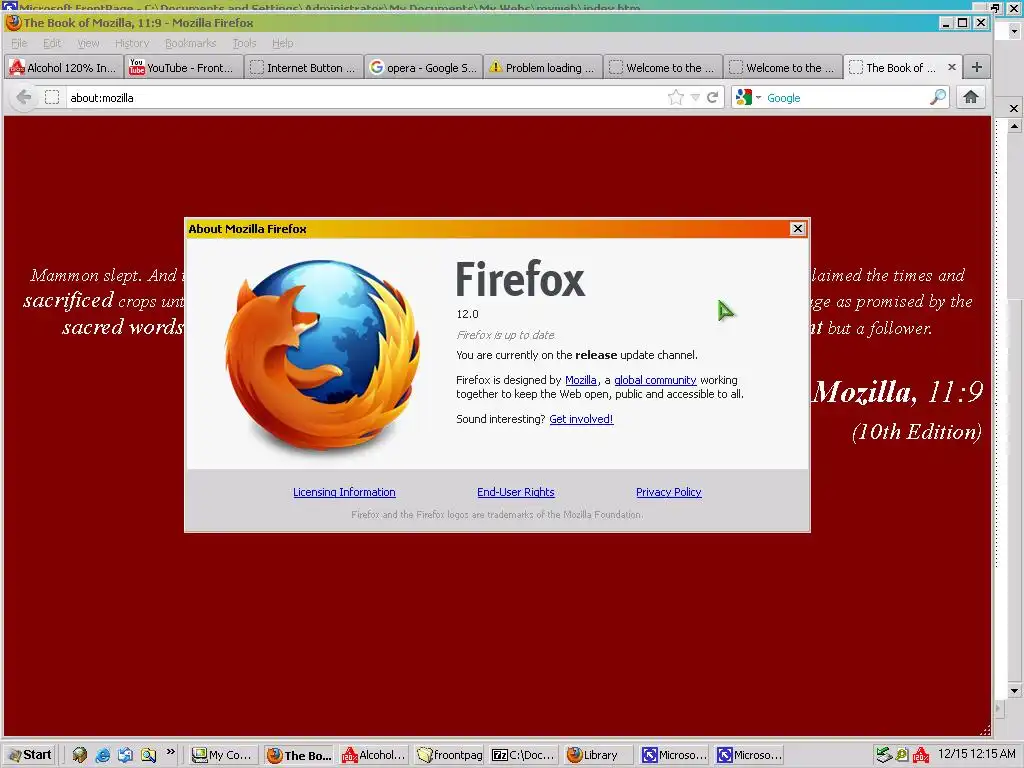
Task: Reload the page using refresh icon
Action: coord(712,98)
